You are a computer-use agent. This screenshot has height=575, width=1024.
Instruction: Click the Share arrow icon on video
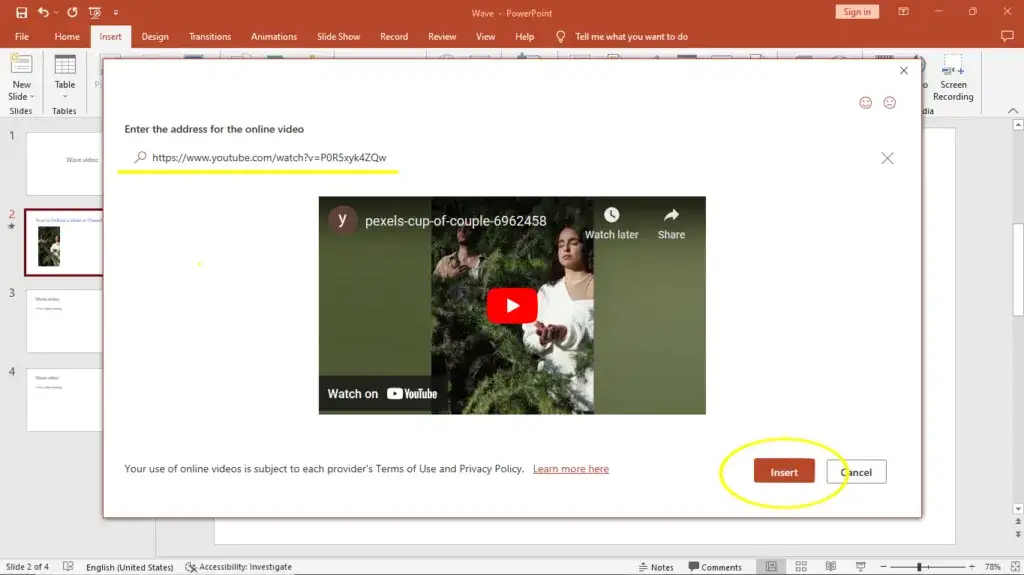(671, 216)
